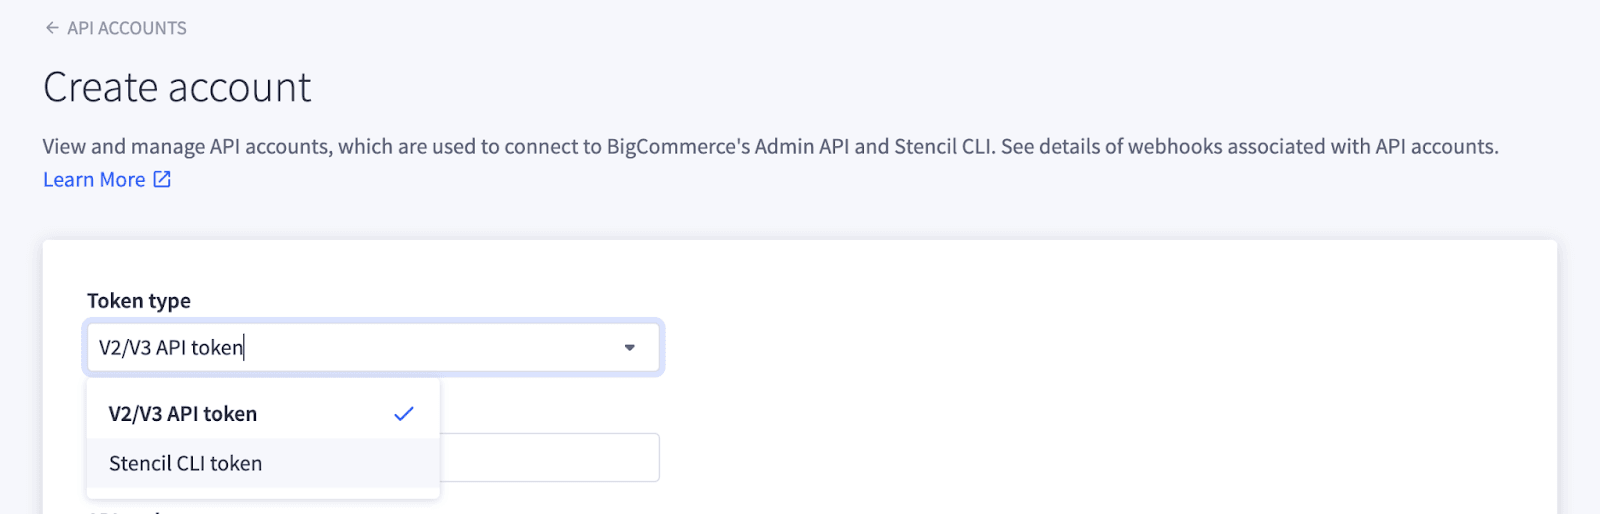Click the blue checkmark on V2/V3 option
The width and height of the screenshot is (1600, 514).
(x=404, y=414)
